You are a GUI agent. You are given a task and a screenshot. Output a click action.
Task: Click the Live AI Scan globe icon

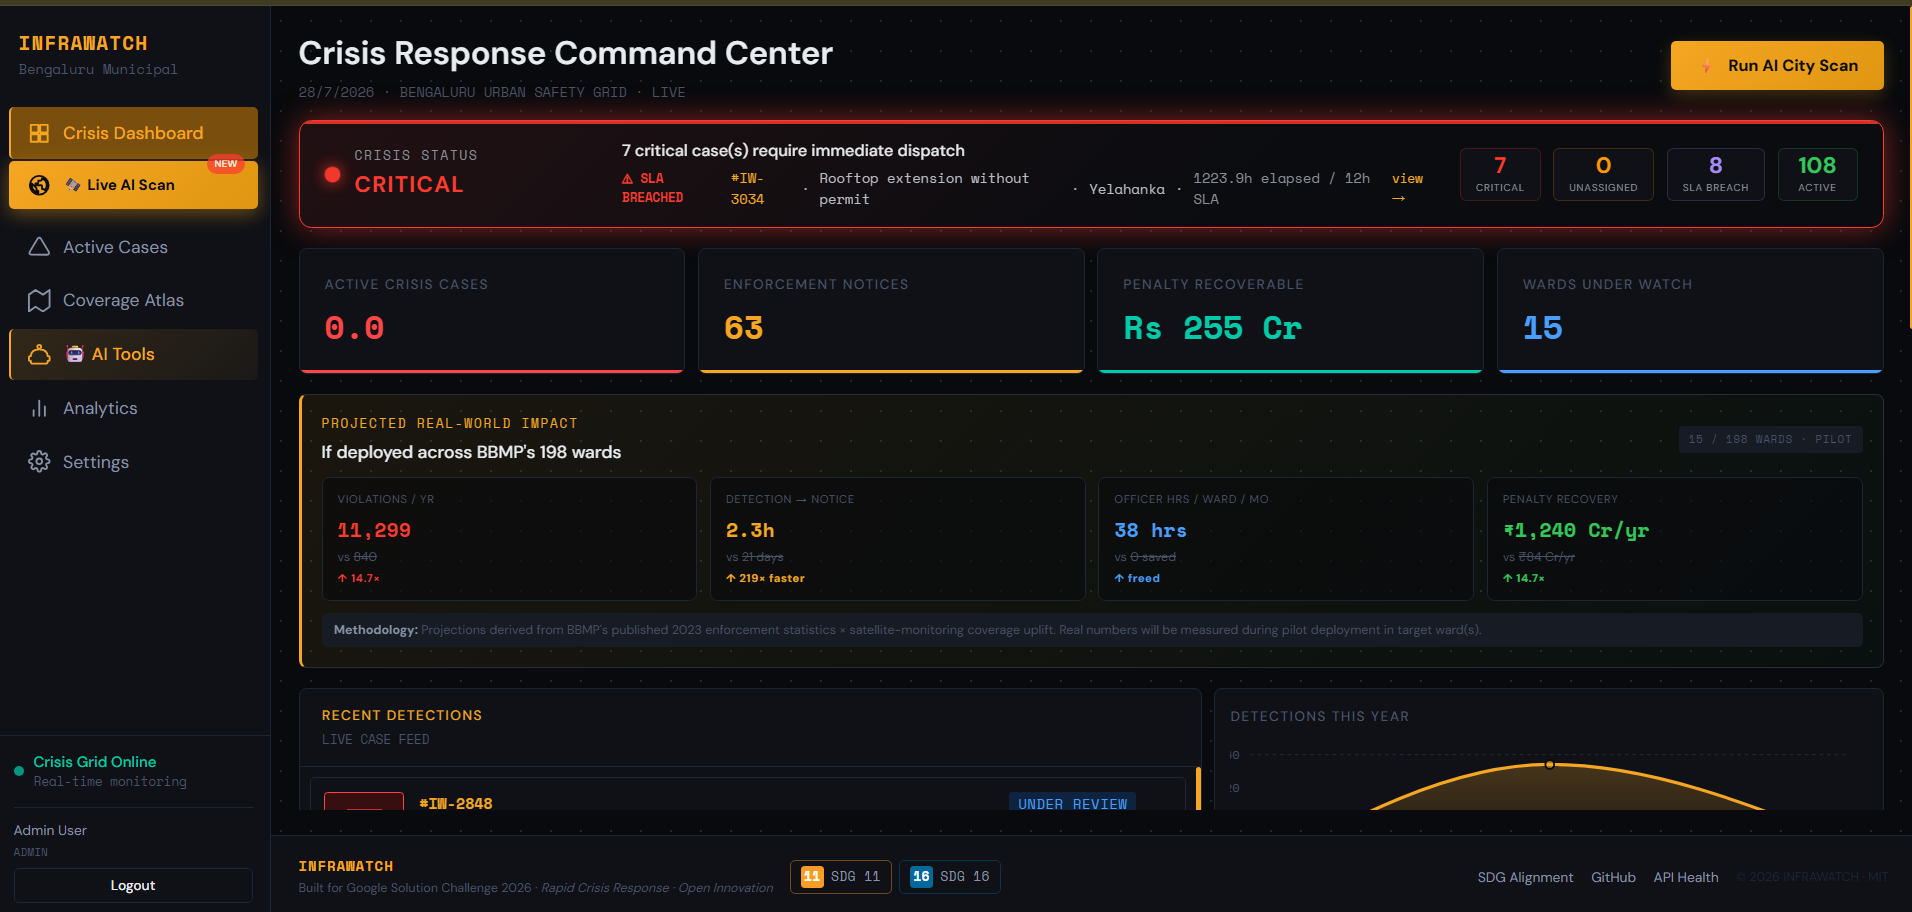[x=39, y=185]
